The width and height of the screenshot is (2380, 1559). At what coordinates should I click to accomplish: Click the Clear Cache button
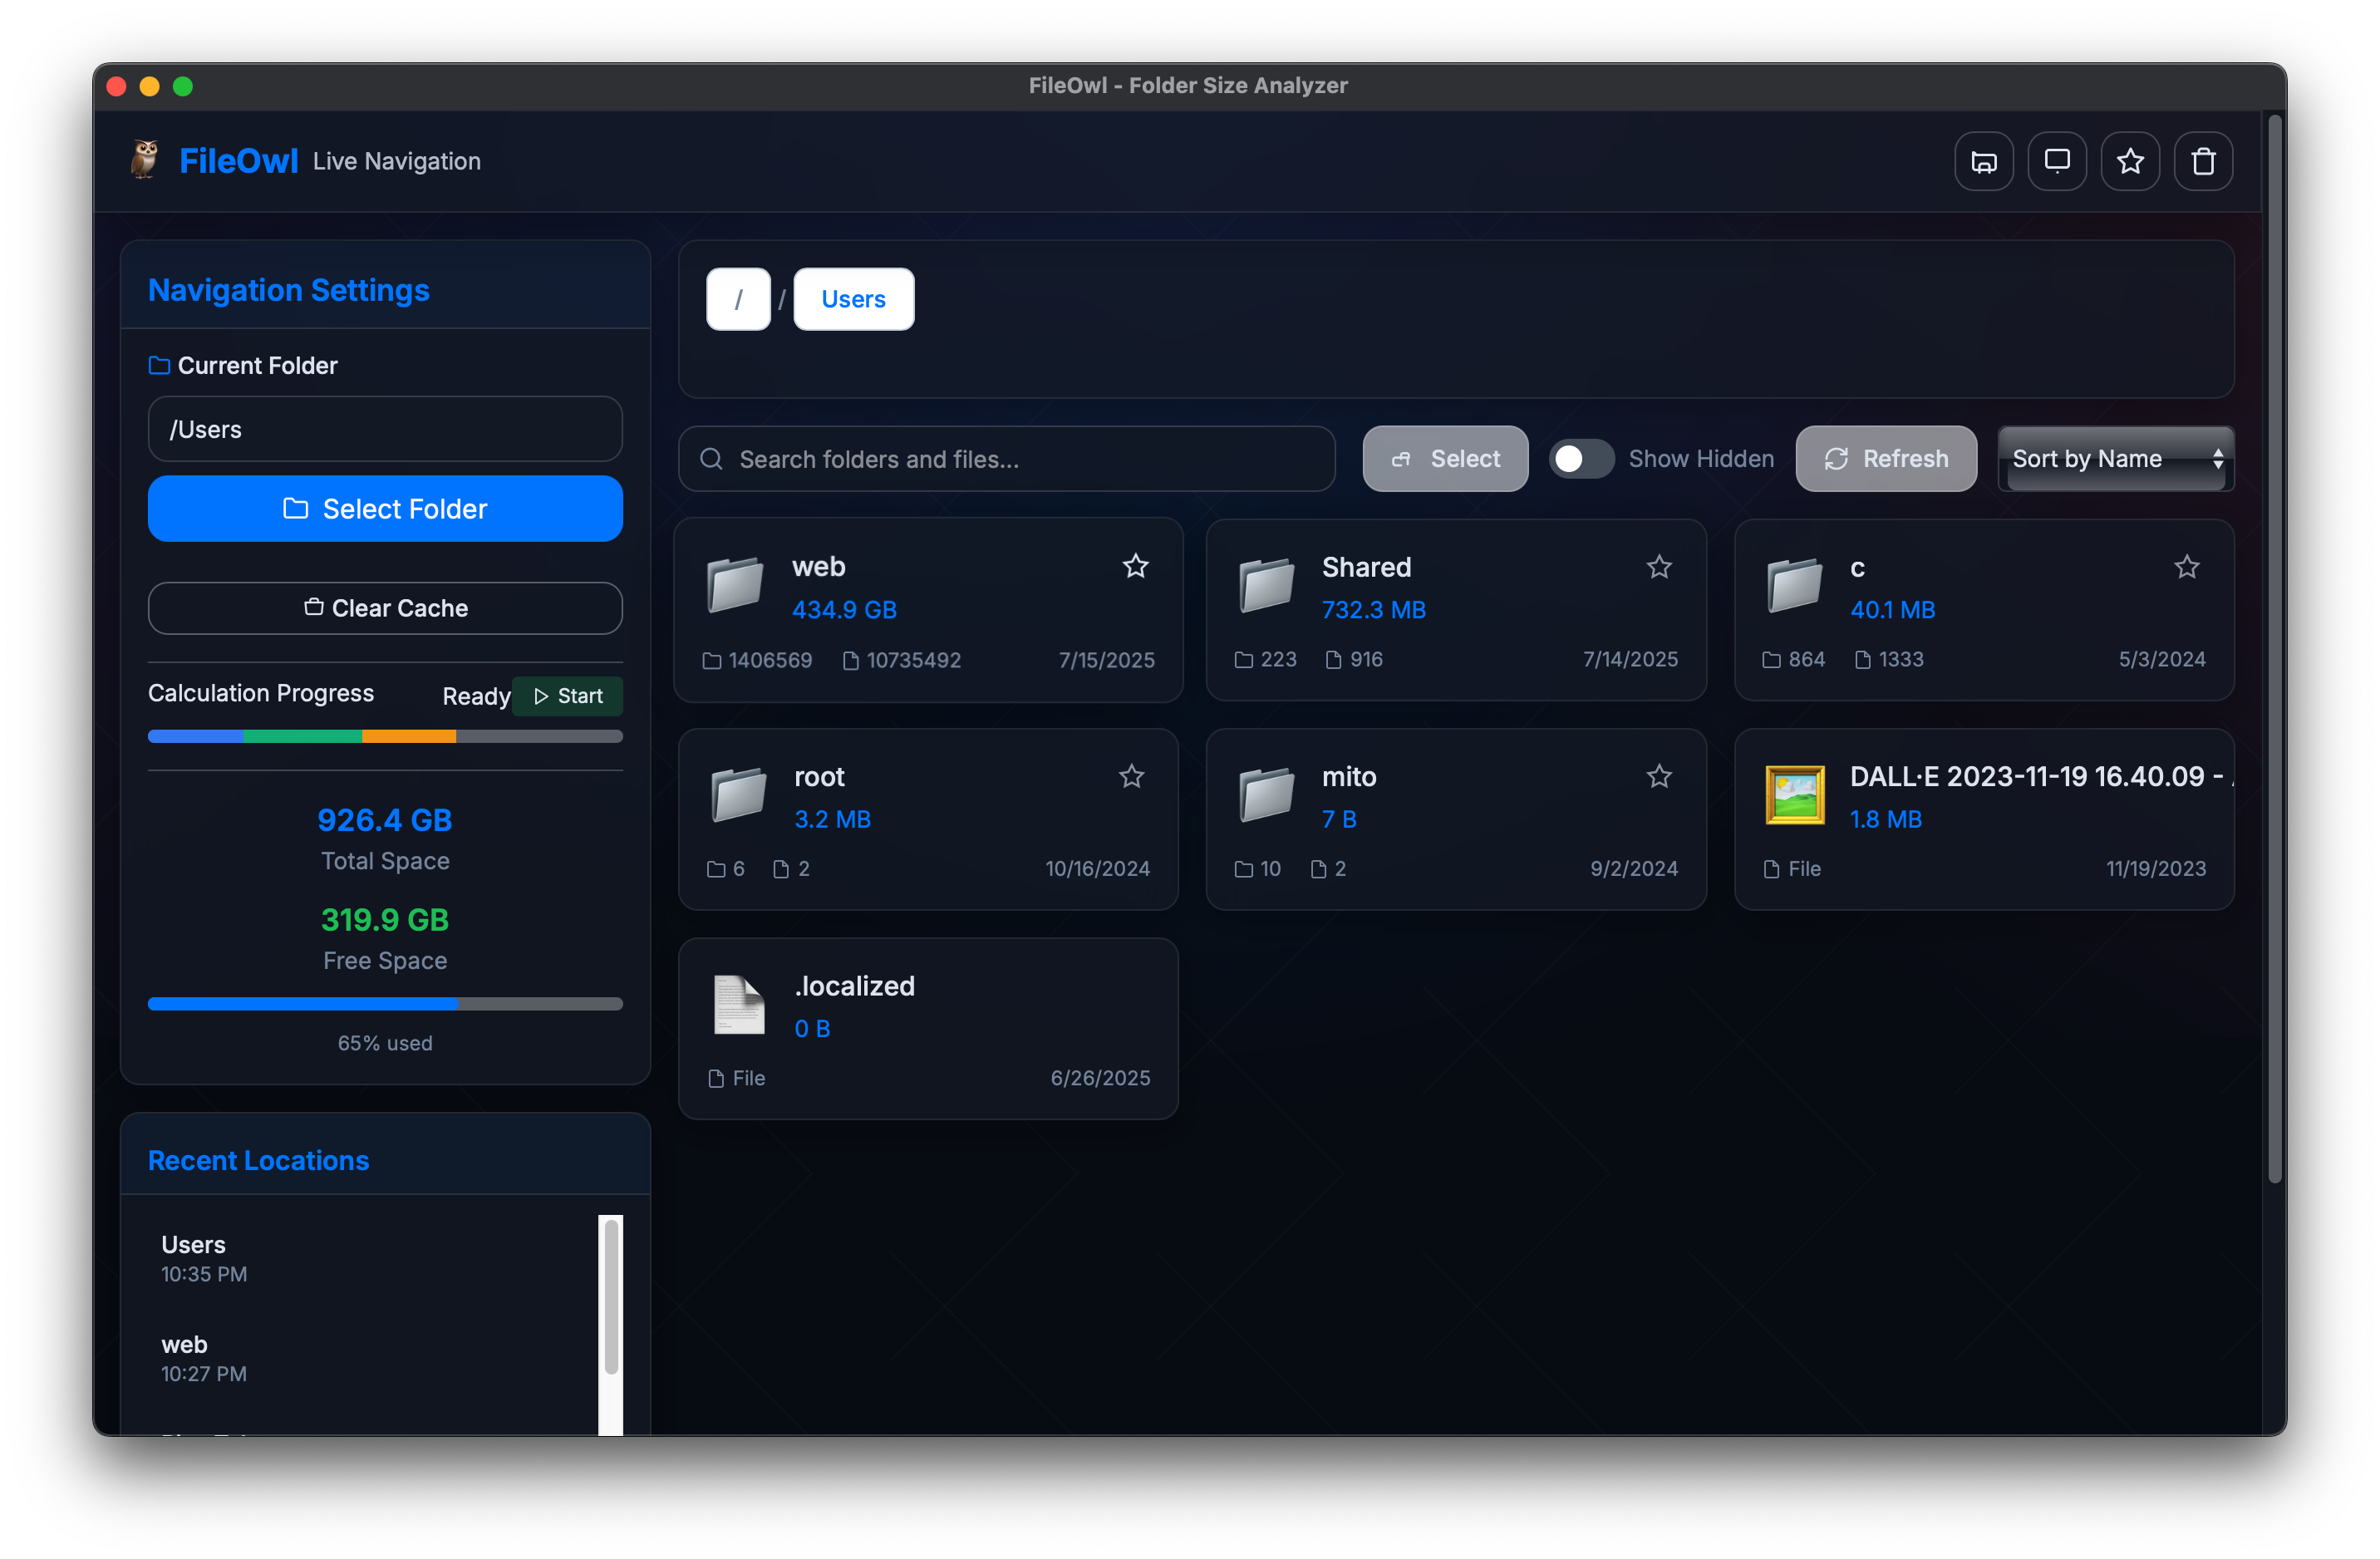pos(385,608)
